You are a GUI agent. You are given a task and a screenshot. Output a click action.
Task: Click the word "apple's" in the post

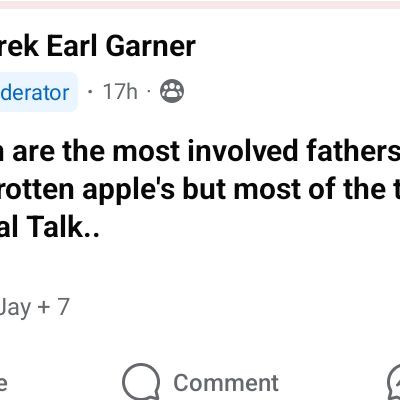coord(129,190)
